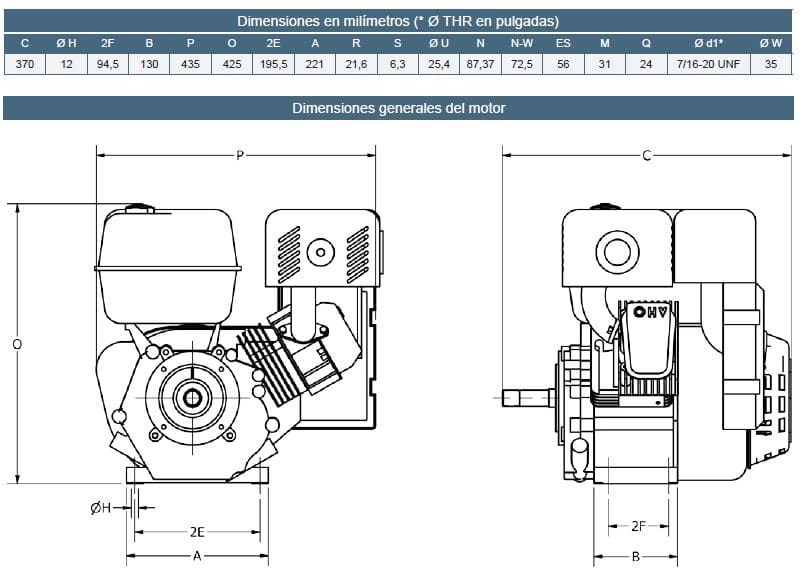
Task: Click the value cell '72,5'
Action: point(522,65)
